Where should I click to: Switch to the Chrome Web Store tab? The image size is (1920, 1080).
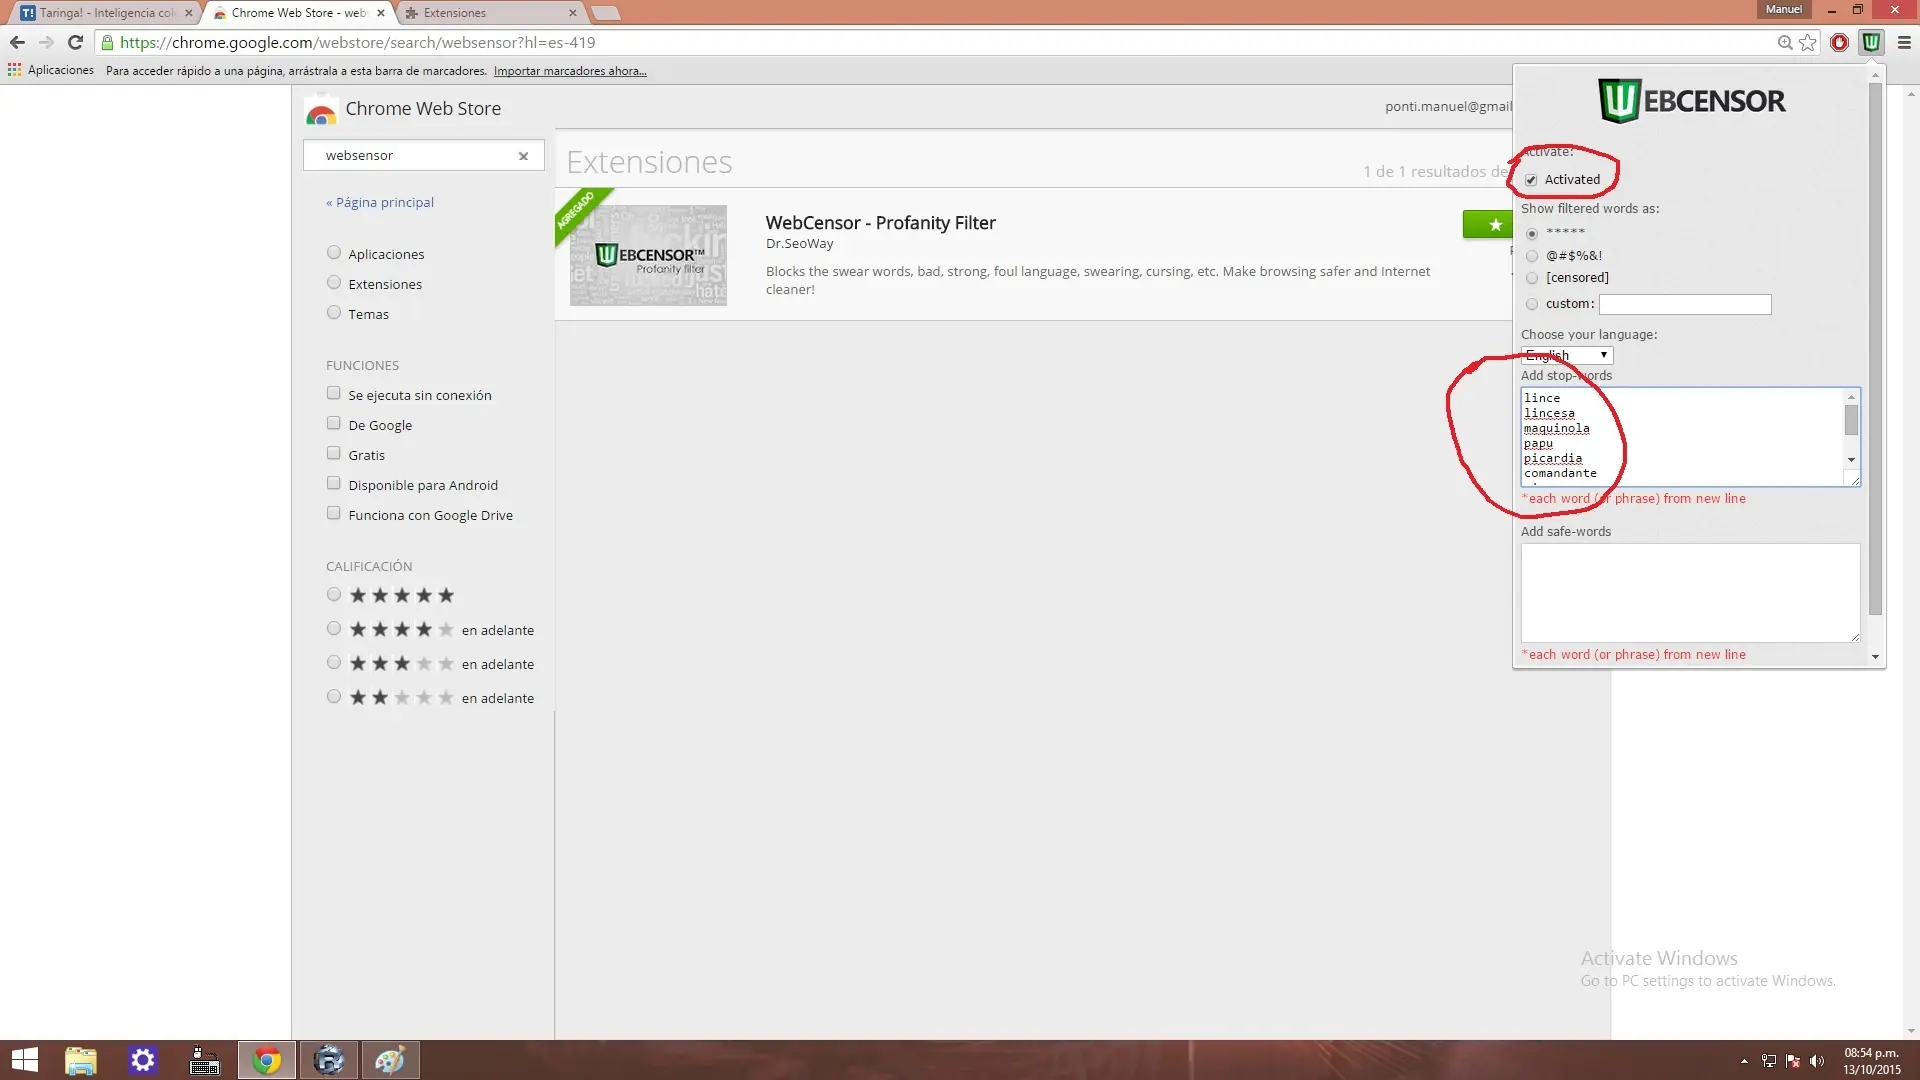[x=296, y=13]
